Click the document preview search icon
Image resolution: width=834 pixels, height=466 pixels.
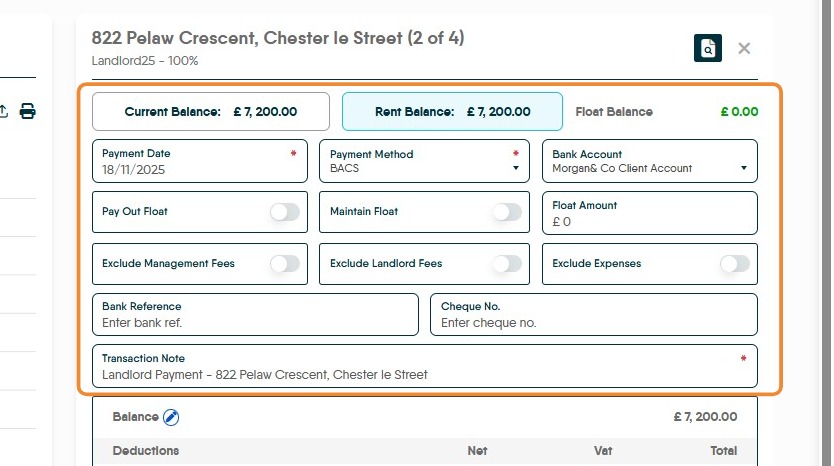tap(707, 48)
